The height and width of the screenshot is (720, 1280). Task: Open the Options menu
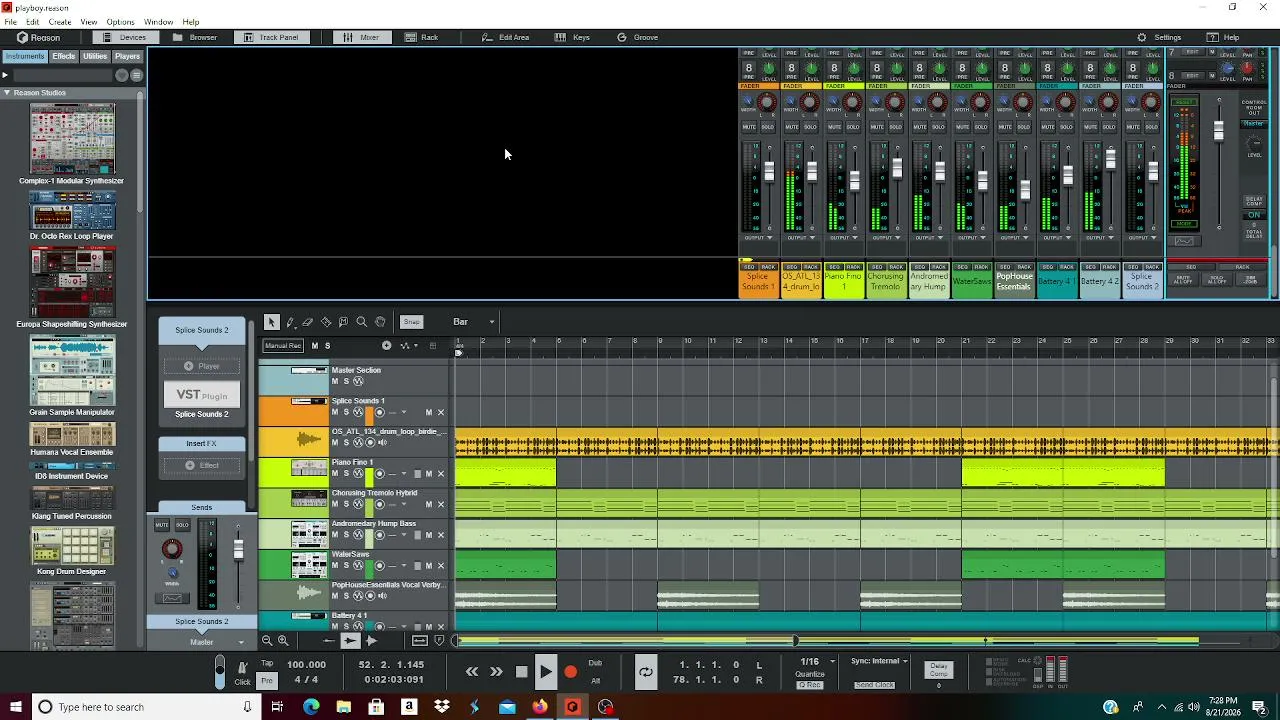point(120,22)
